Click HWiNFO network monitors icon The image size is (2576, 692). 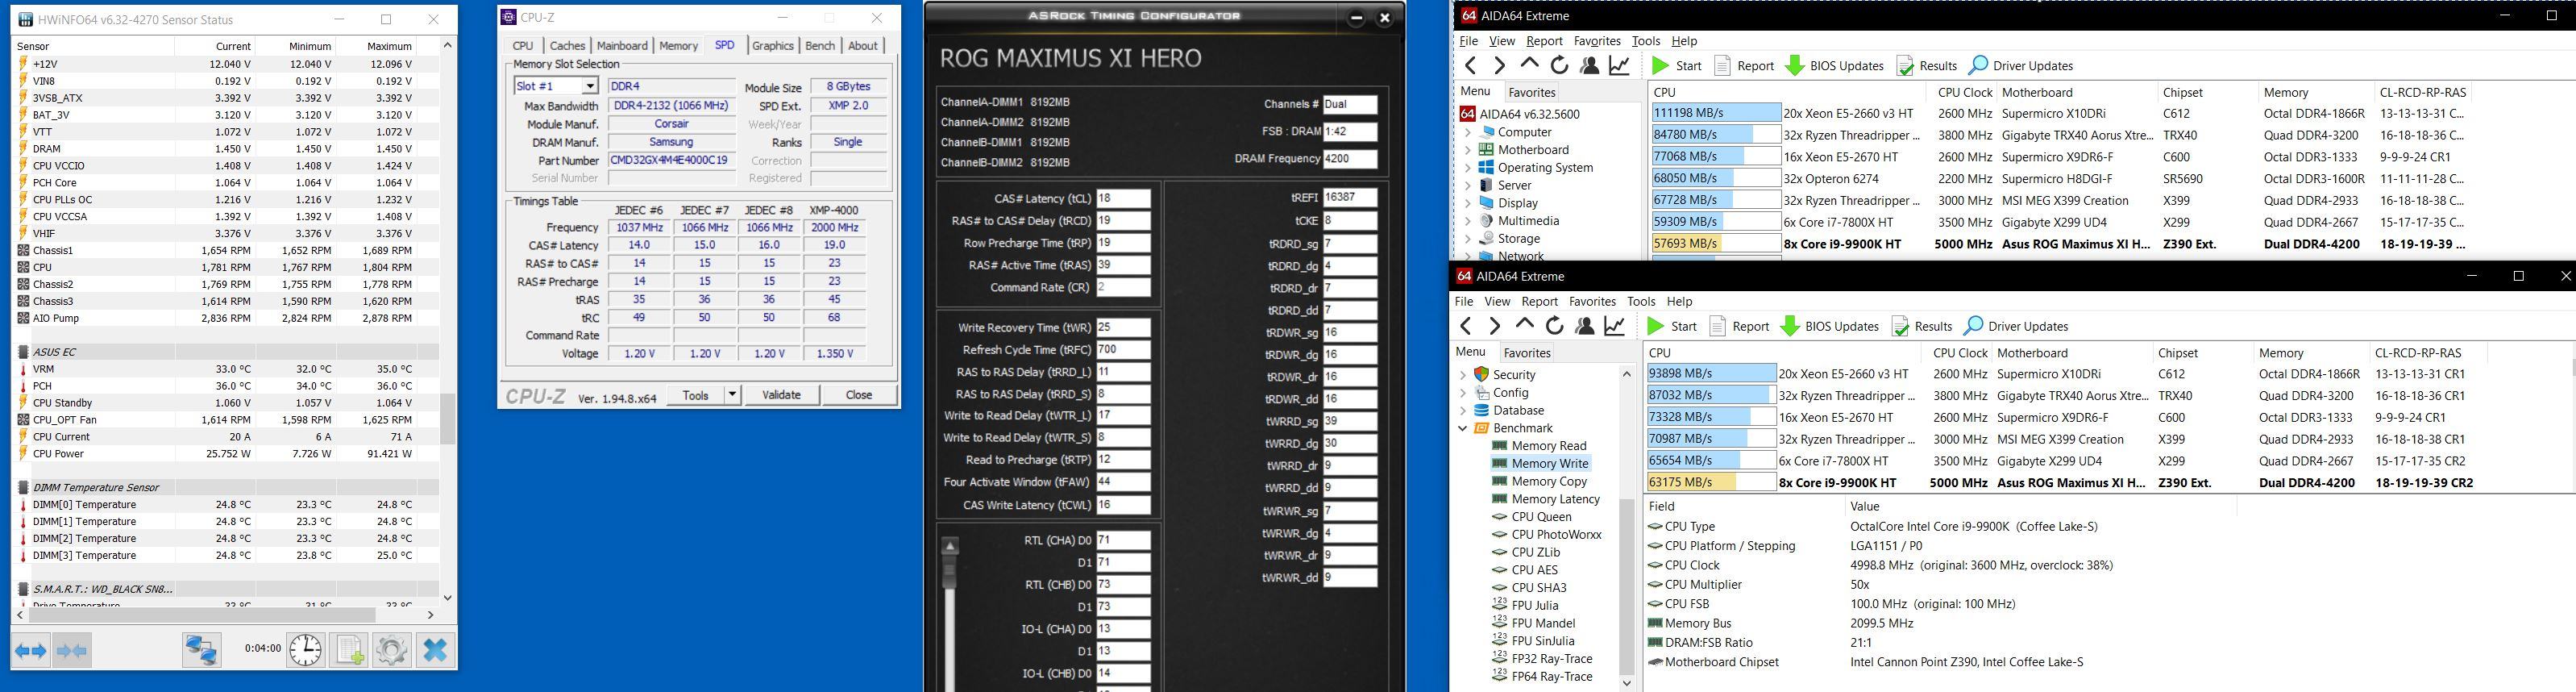point(202,650)
